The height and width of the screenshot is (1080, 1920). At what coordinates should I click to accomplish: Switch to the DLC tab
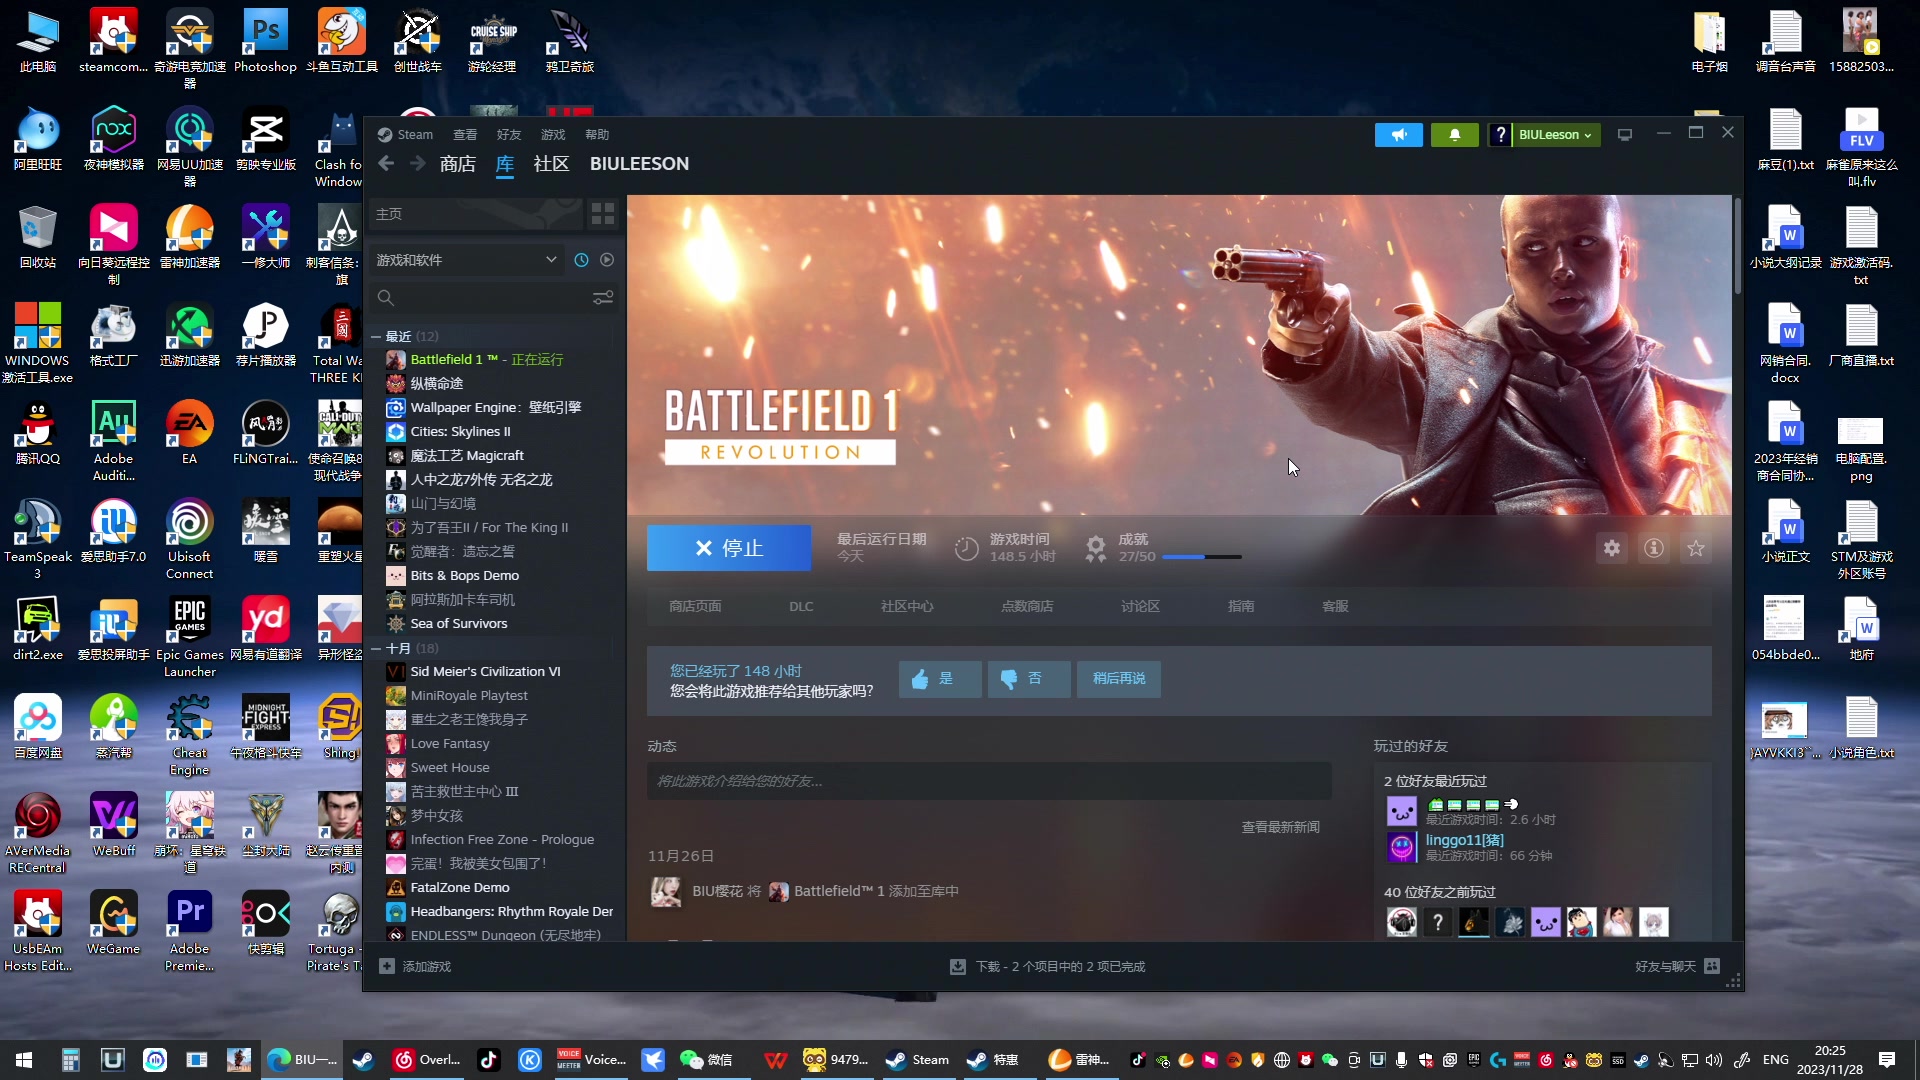801,607
